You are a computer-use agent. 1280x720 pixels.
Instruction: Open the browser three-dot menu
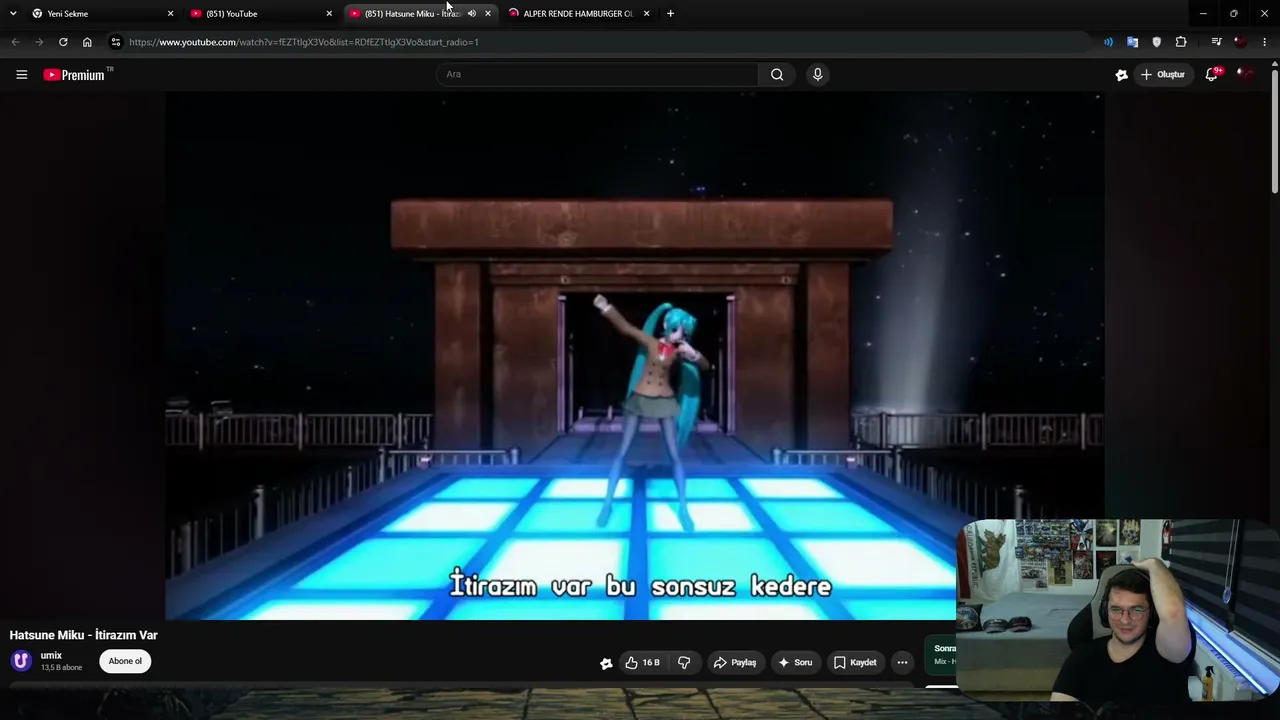pyautogui.click(x=1265, y=42)
